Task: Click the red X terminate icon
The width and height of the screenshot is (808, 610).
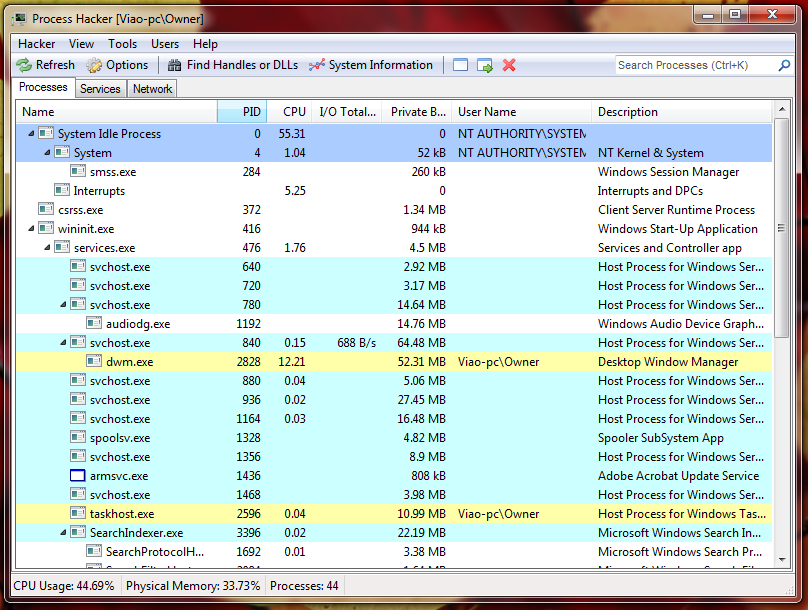Action: 509,65
